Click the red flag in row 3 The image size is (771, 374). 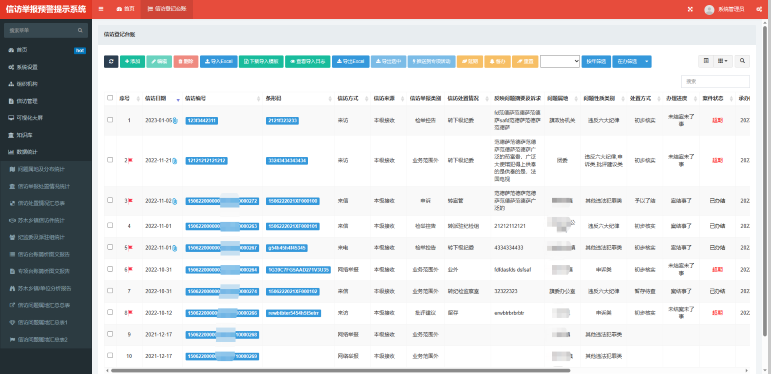[130, 201]
